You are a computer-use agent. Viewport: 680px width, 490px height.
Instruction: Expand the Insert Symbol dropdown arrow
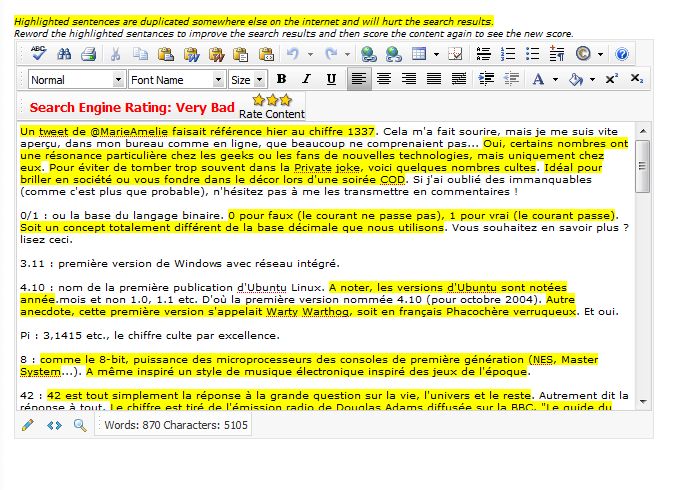pyautogui.click(x=601, y=54)
